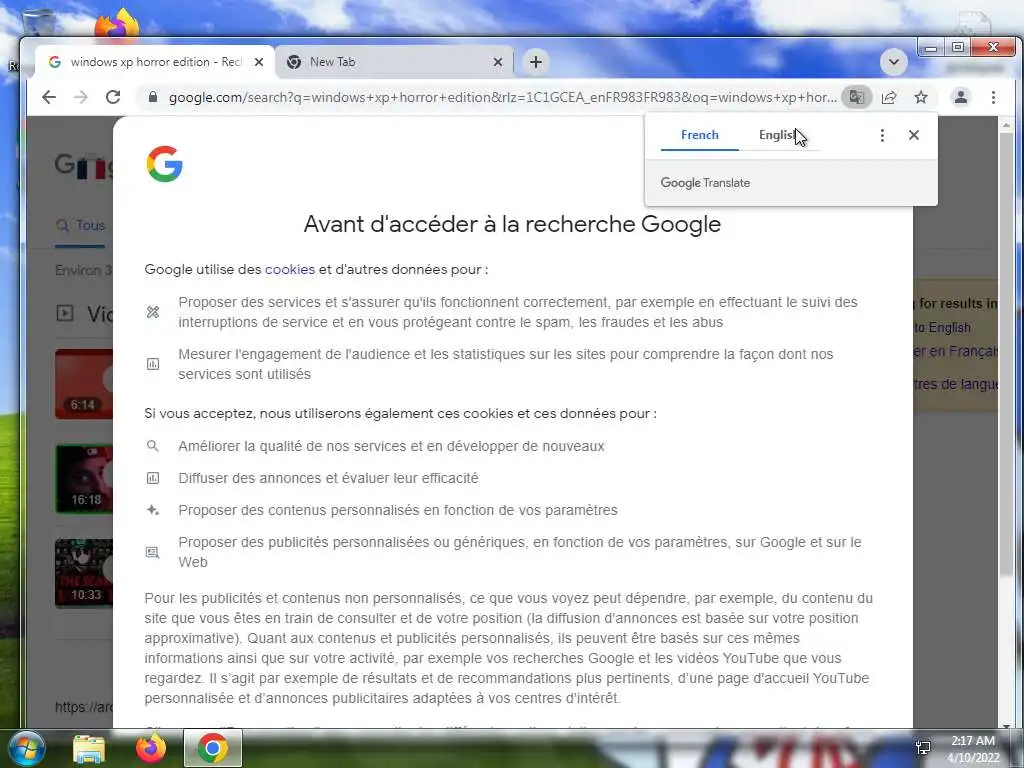Open a new tab with the plus button
Screen dimensions: 1024x768
536,62
